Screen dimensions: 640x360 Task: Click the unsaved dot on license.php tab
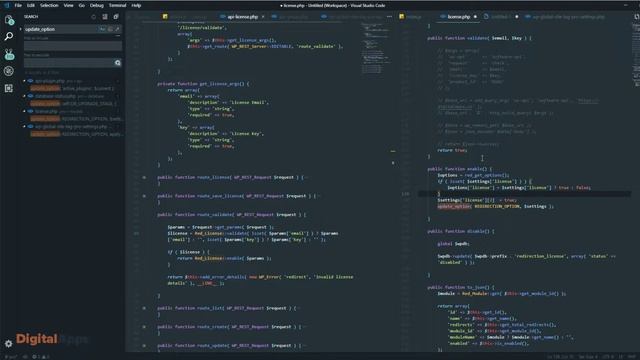(475, 17)
